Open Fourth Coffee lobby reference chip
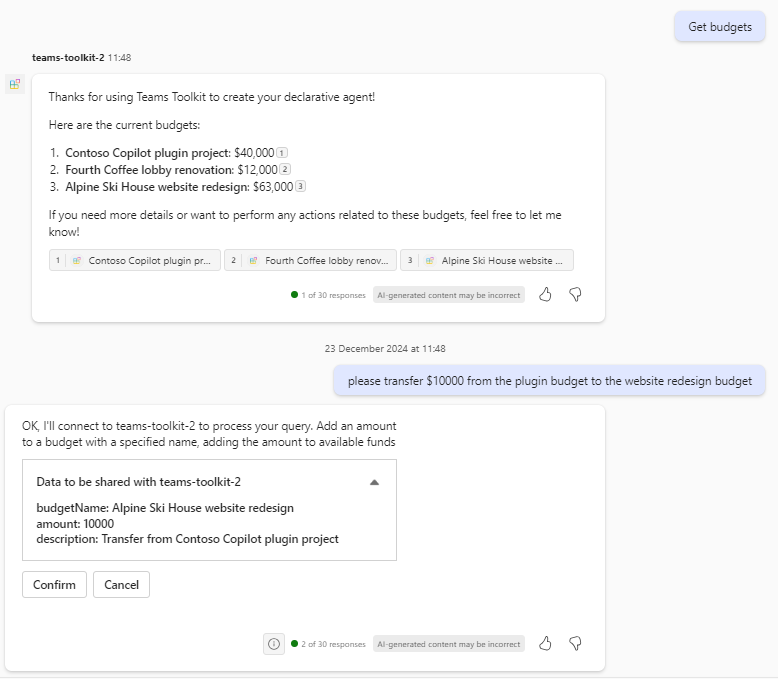The image size is (778, 679). point(311,260)
